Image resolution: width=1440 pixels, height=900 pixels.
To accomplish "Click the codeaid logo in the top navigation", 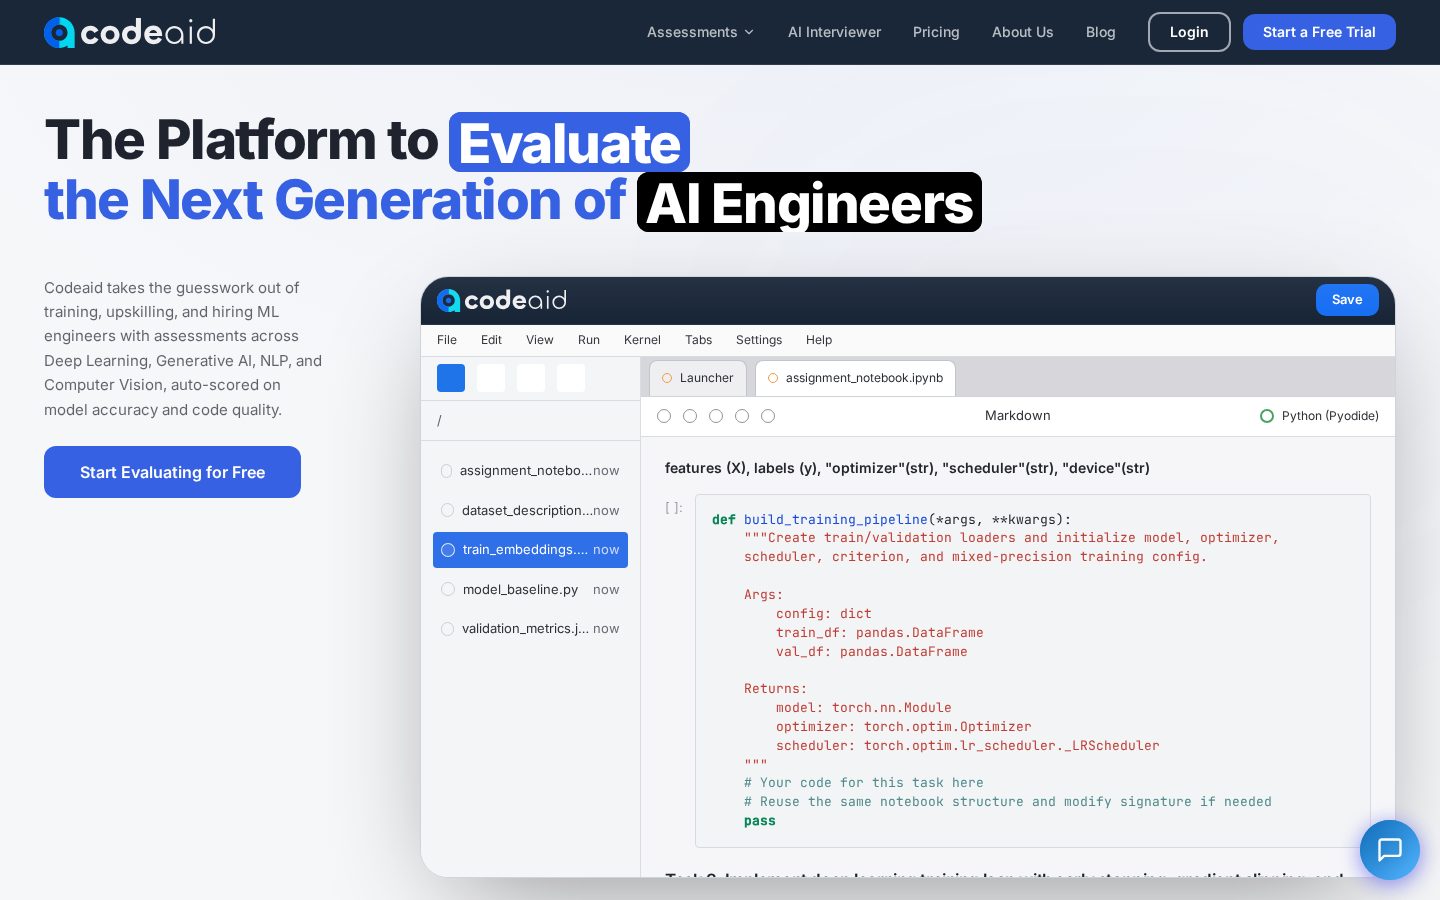I will (x=130, y=32).
